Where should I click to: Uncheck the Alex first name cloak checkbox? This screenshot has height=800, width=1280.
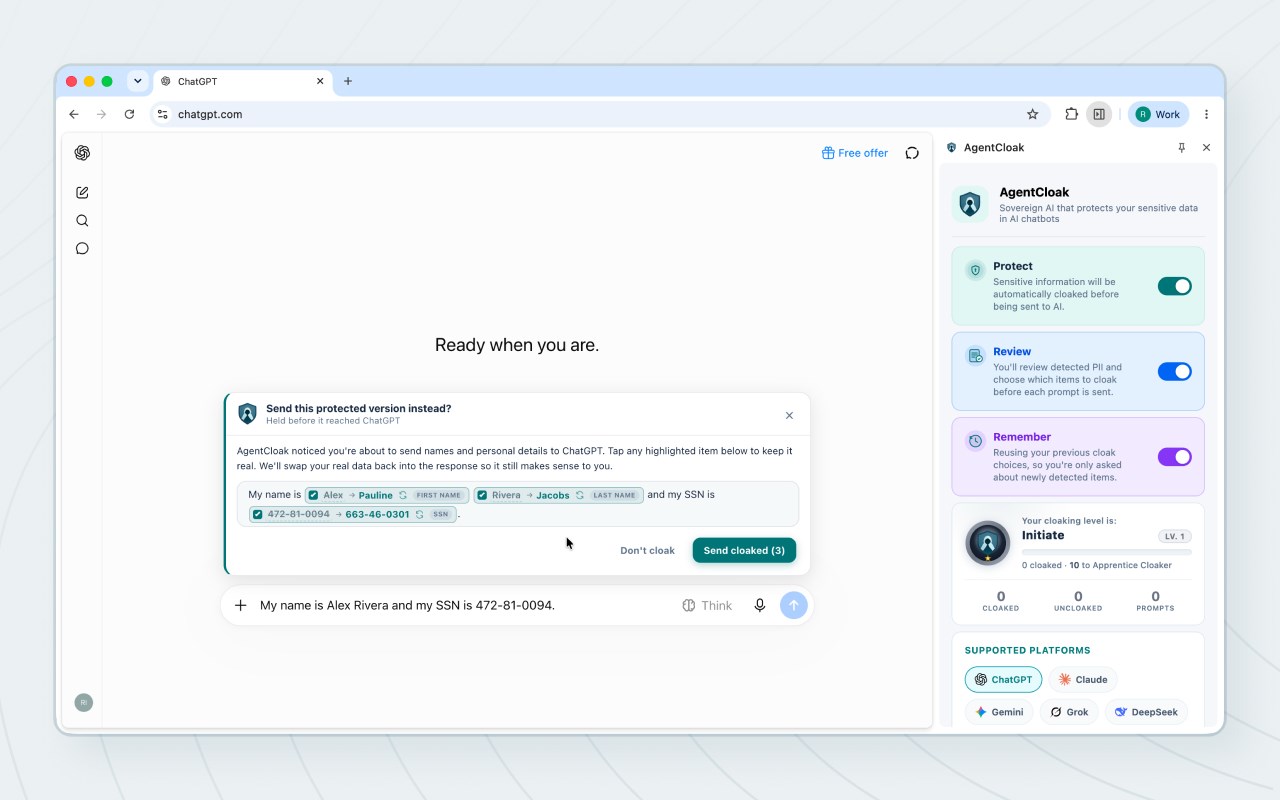(313, 495)
